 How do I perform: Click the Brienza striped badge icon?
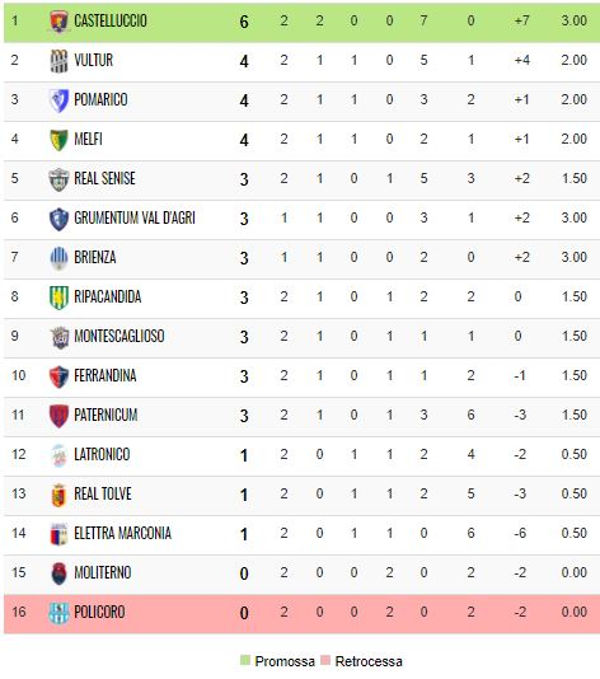(59, 258)
